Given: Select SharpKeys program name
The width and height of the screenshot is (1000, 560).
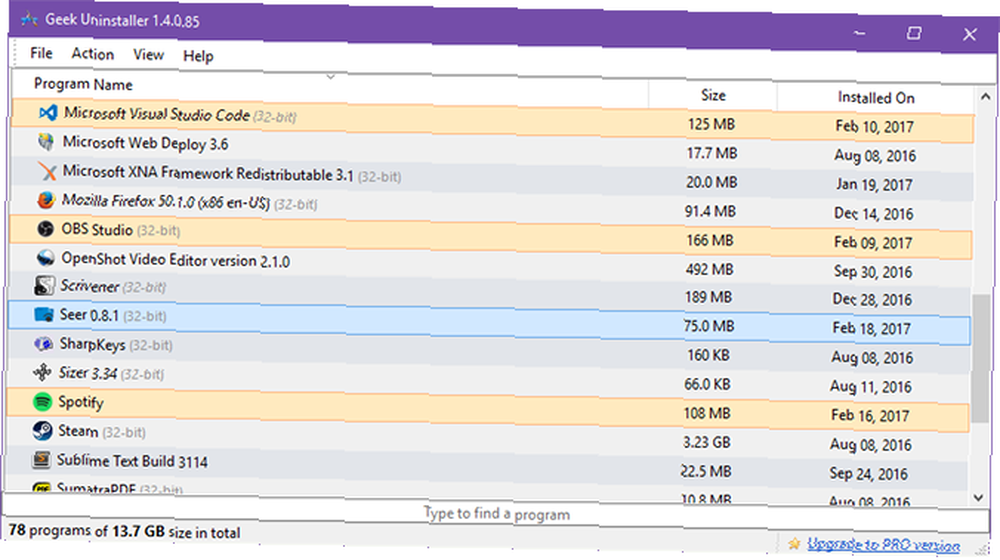Looking at the screenshot, I should click(x=92, y=344).
